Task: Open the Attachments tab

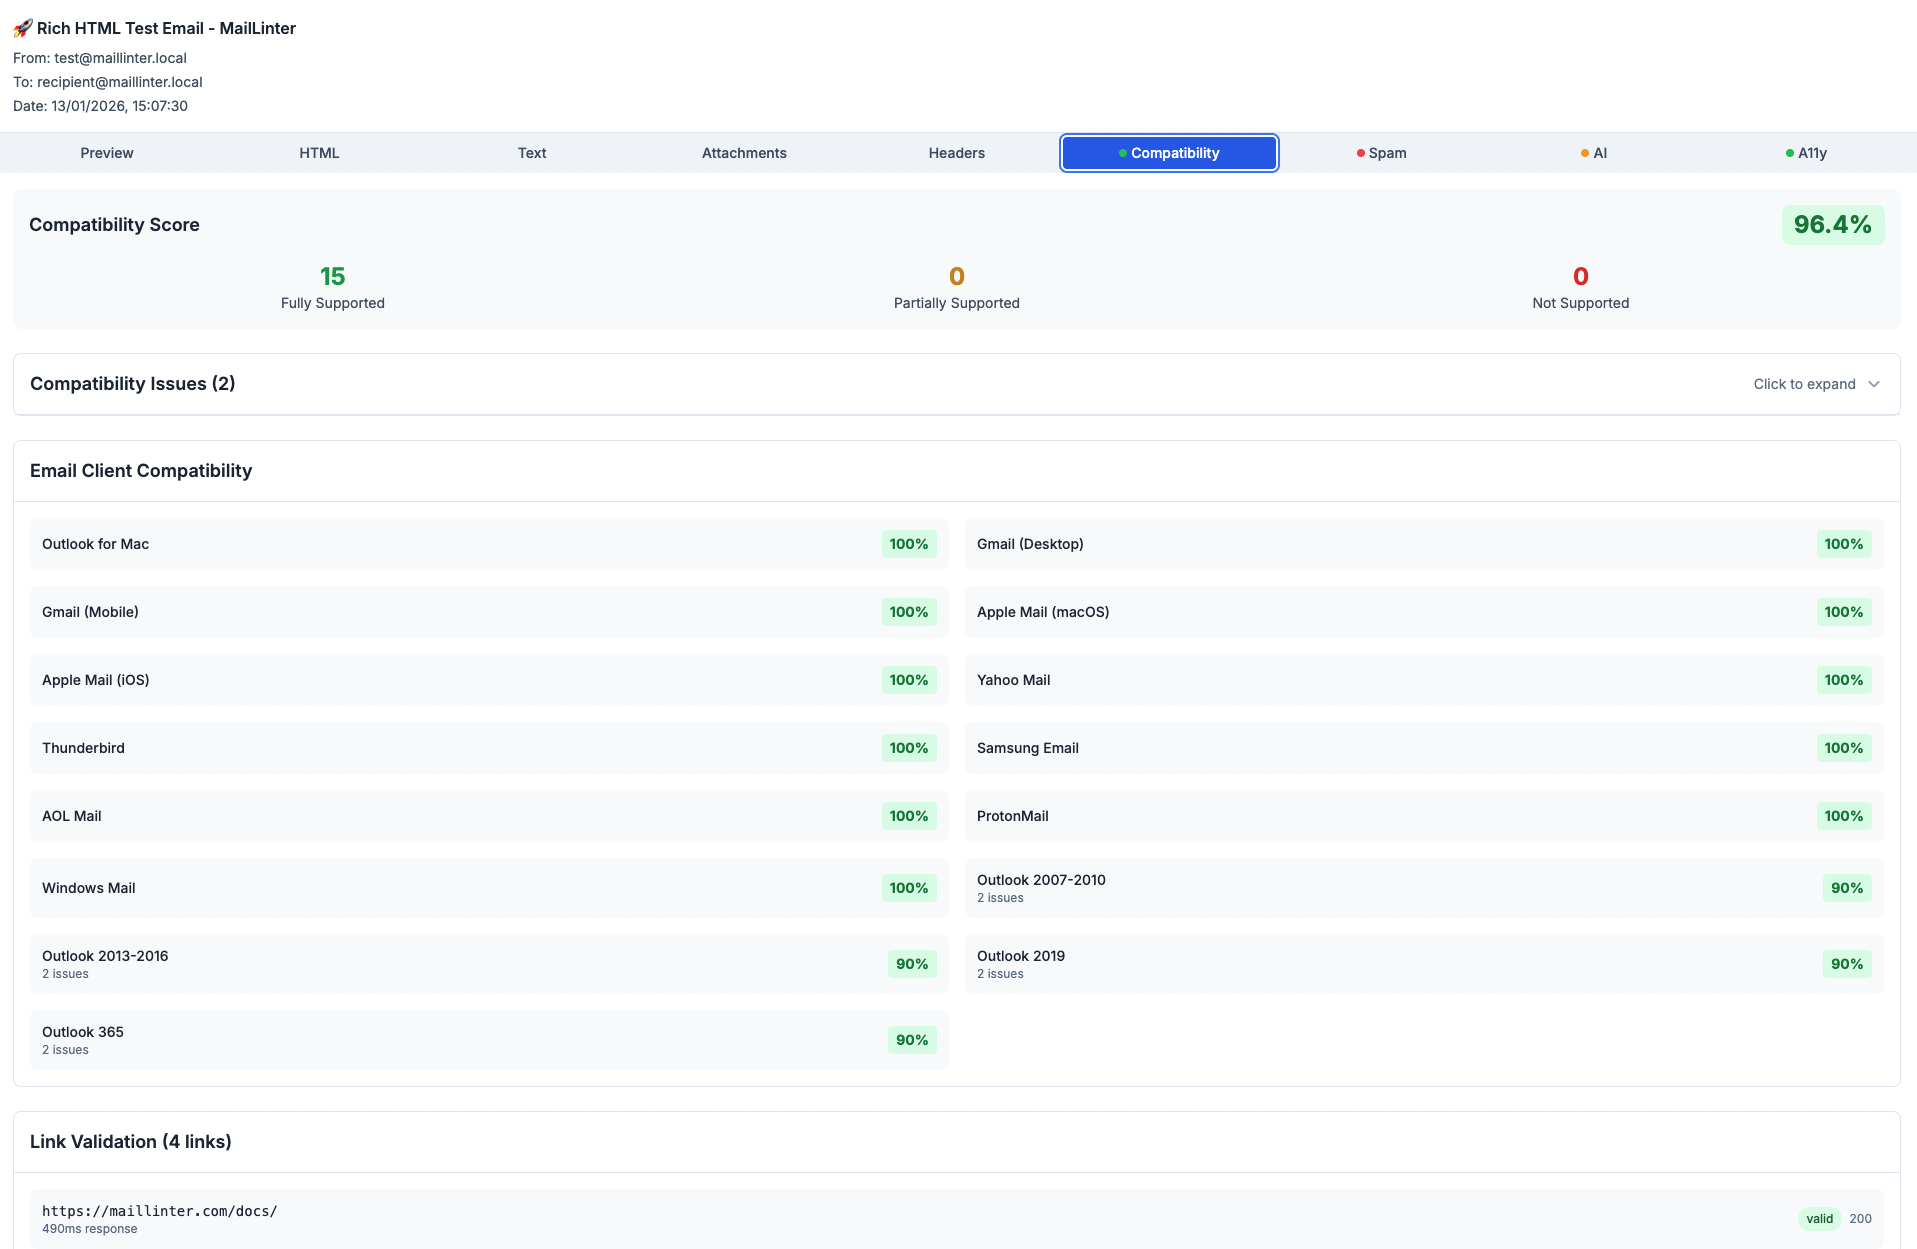Action: [x=744, y=153]
